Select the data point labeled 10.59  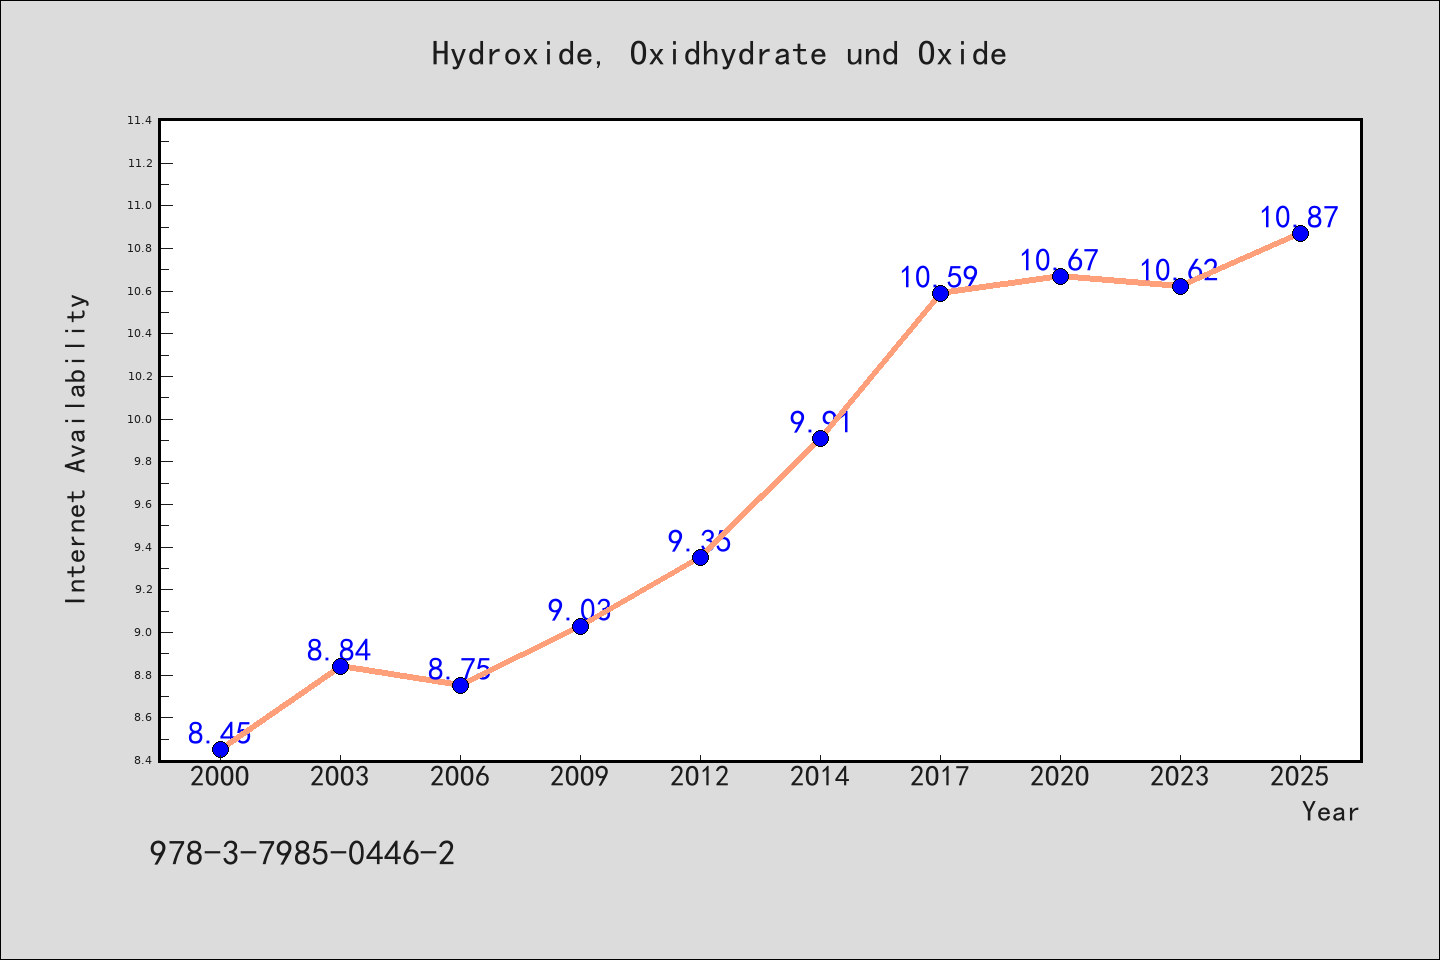coord(940,293)
